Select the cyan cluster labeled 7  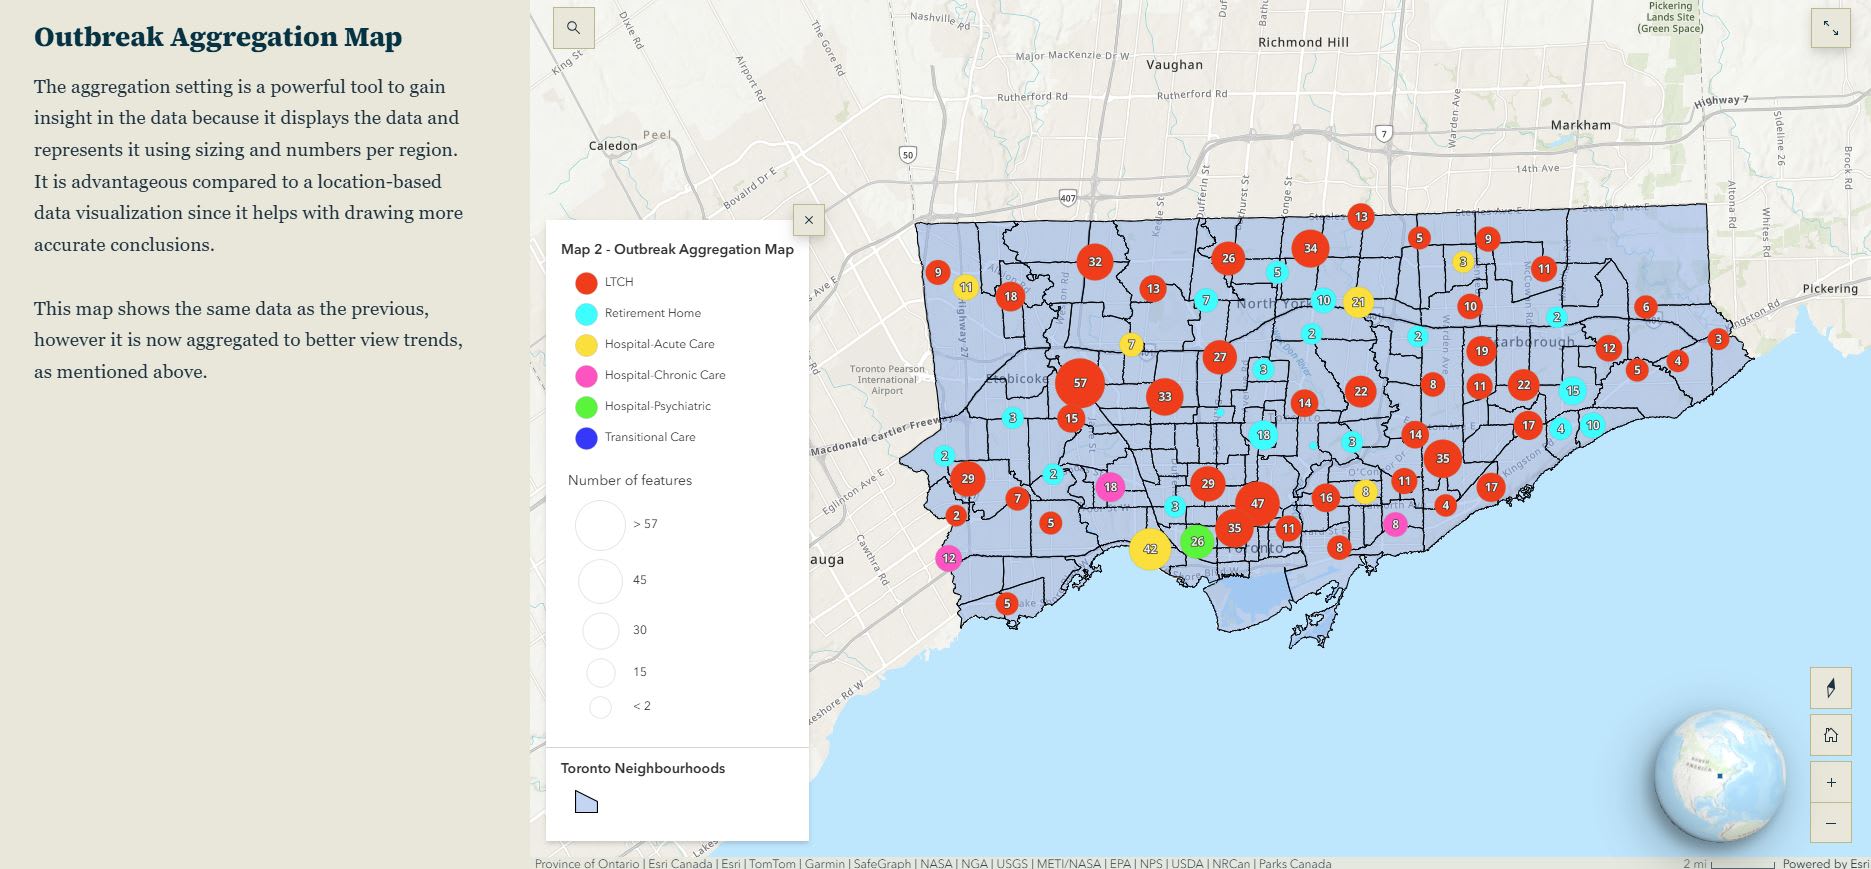click(1206, 300)
